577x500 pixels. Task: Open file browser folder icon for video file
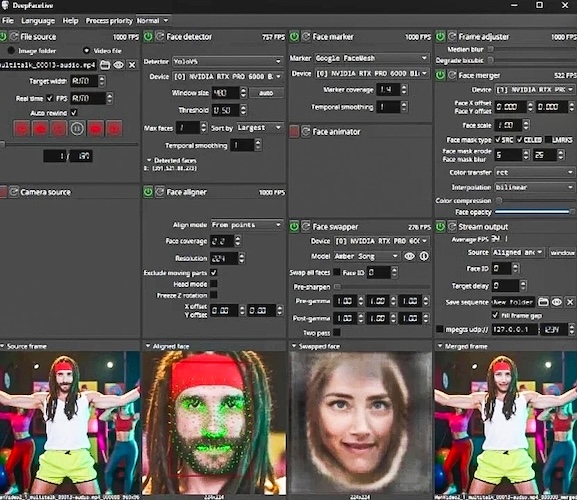105,65
